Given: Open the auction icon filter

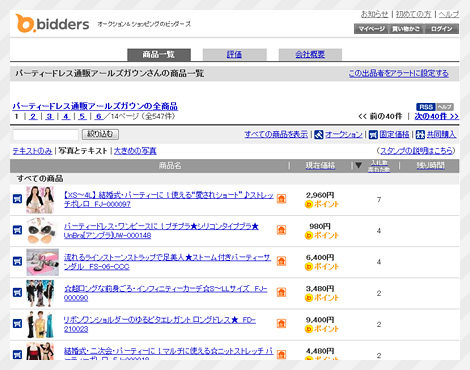Looking at the screenshot, I should click(x=319, y=134).
